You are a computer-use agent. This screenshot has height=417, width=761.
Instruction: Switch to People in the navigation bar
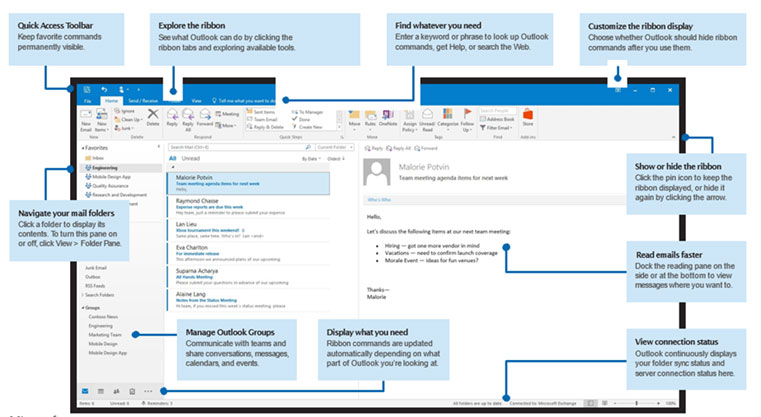pyautogui.click(x=116, y=391)
